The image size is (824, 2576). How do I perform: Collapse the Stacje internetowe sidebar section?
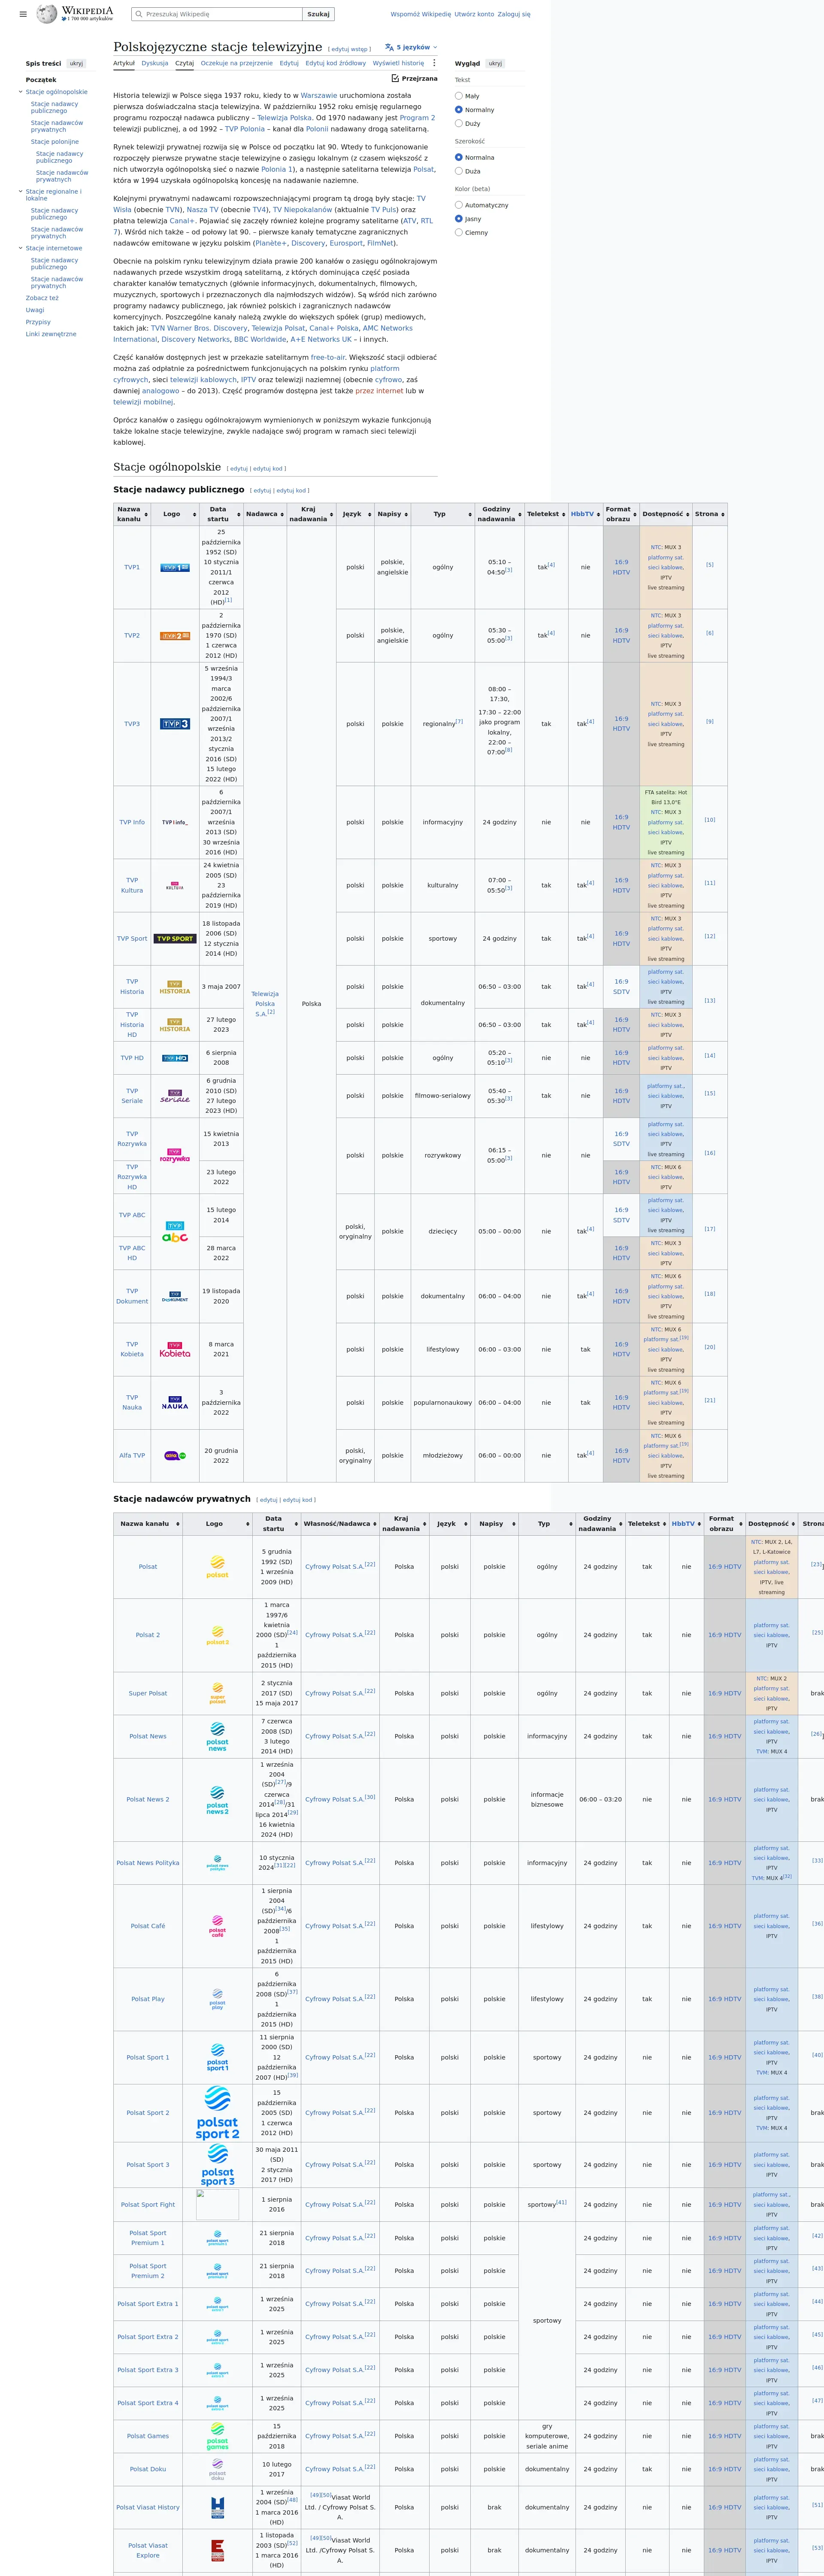tap(20, 248)
